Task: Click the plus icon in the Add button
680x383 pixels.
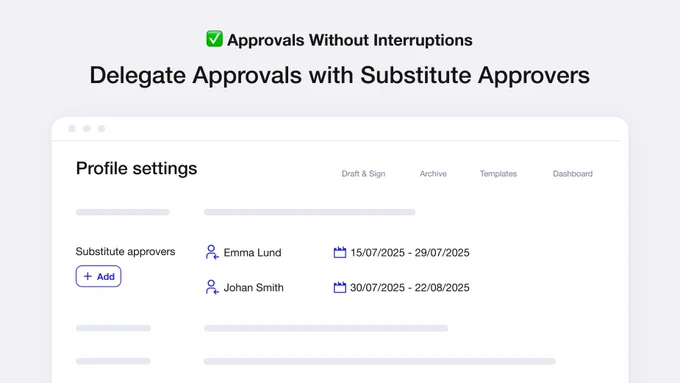Action: pyautogui.click(x=88, y=276)
